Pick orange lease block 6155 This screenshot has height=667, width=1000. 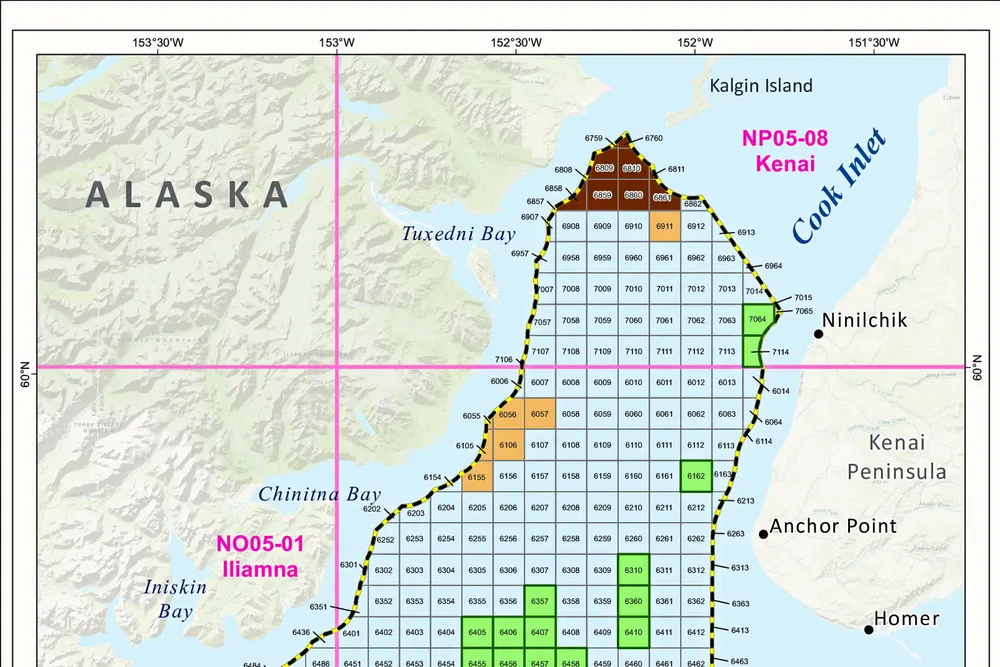[477, 477]
